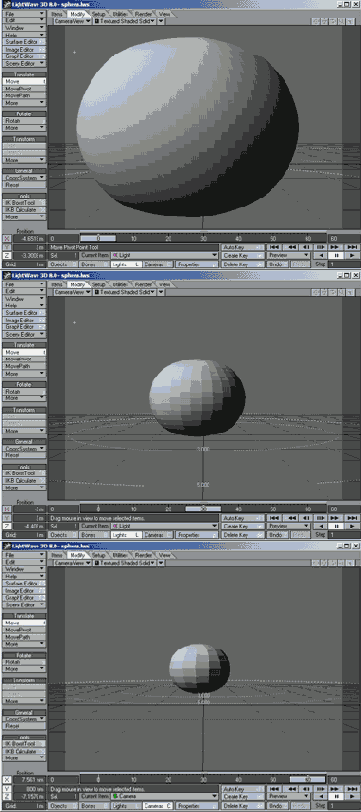
Task: Switch to Items tab in top window
Action: tap(57, 13)
